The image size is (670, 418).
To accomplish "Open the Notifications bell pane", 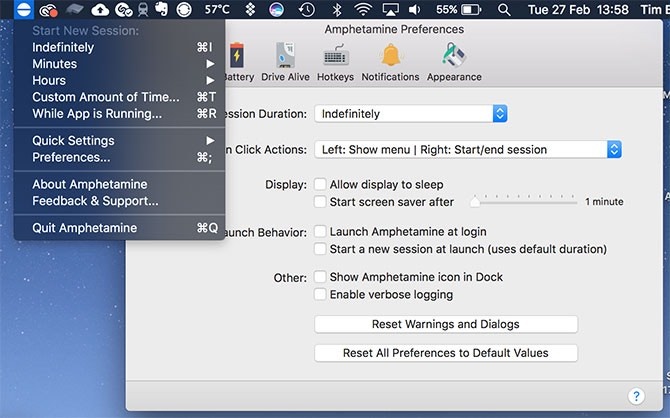I will tap(390, 60).
